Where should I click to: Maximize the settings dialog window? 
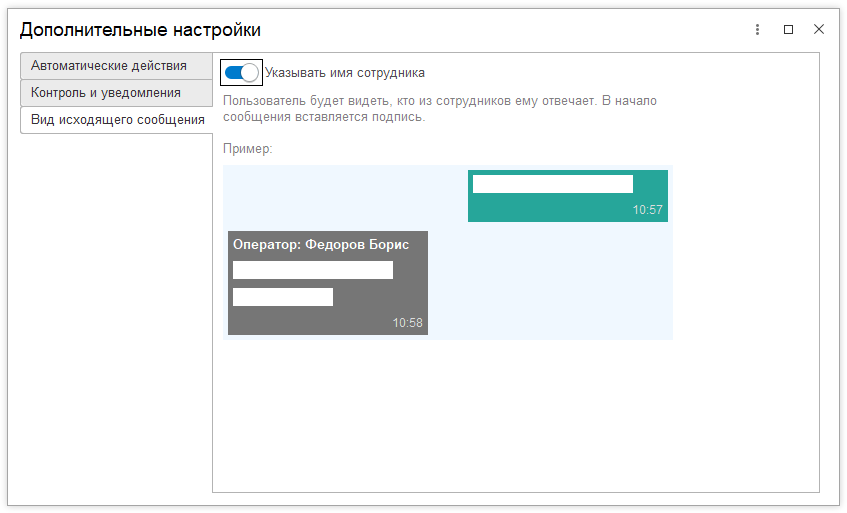pyautogui.click(x=788, y=30)
